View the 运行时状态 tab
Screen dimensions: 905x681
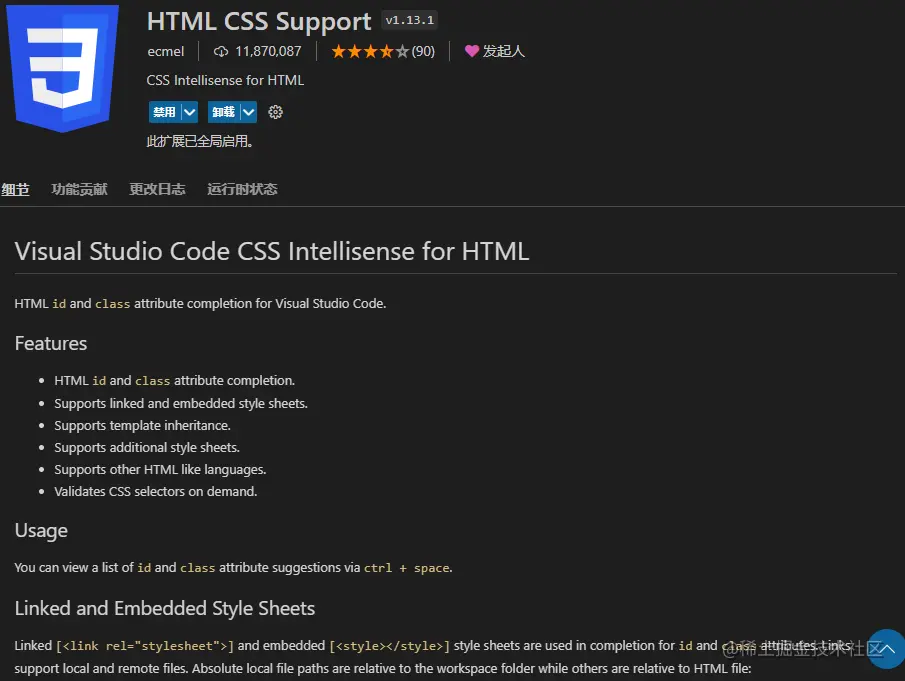(x=241, y=189)
